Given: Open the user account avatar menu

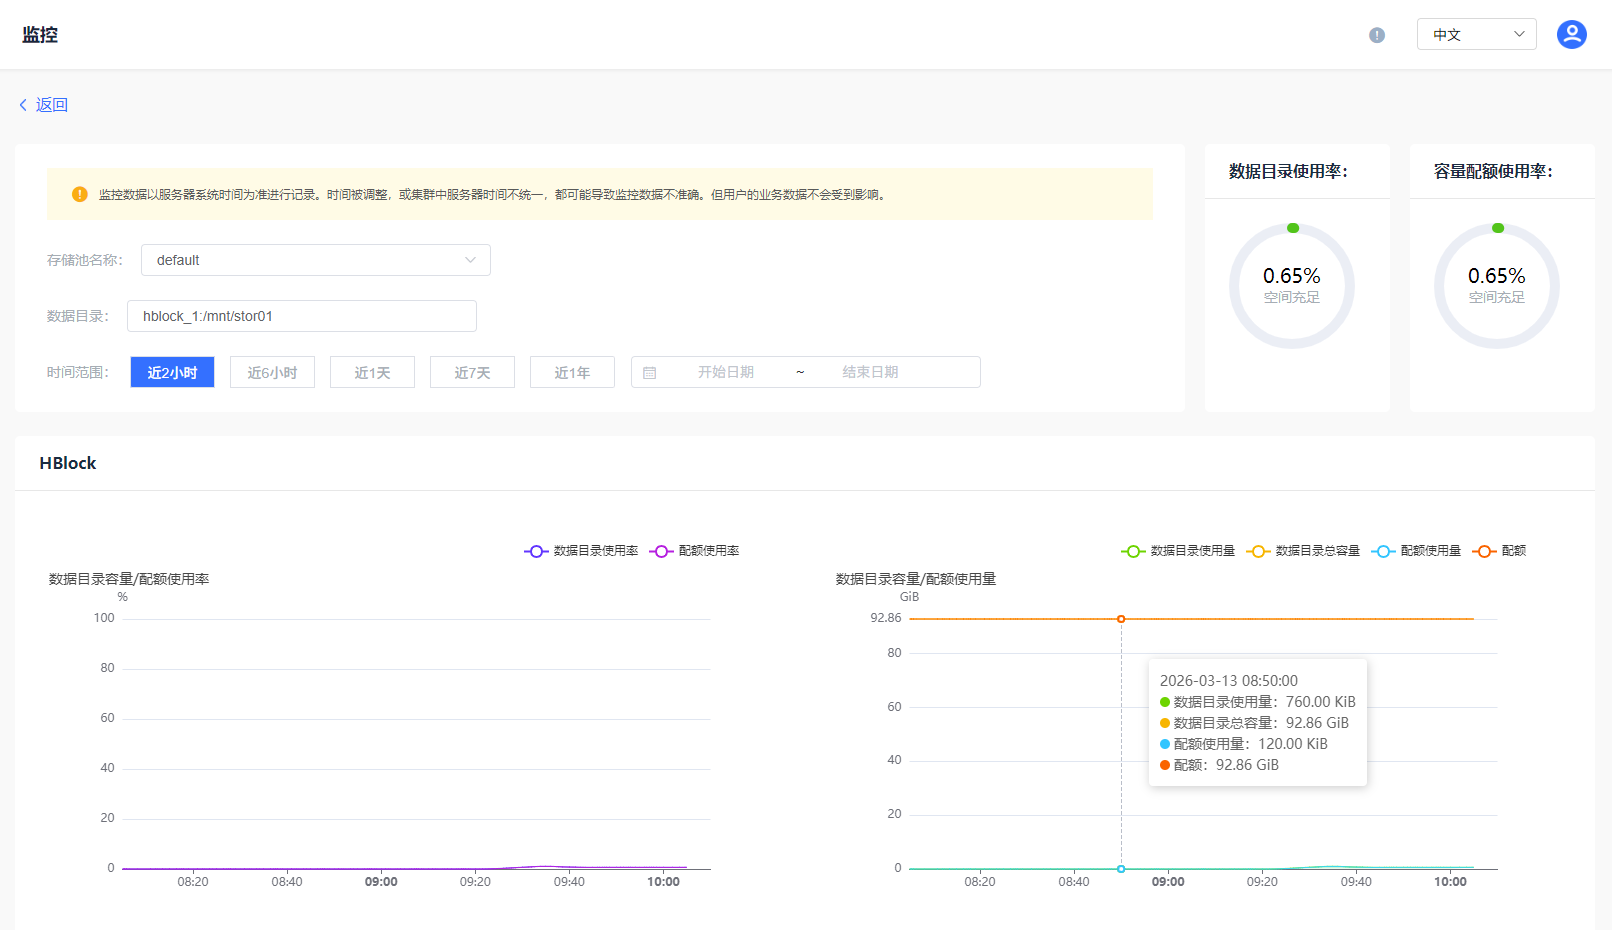Looking at the screenshot, I should (1571, 35).
